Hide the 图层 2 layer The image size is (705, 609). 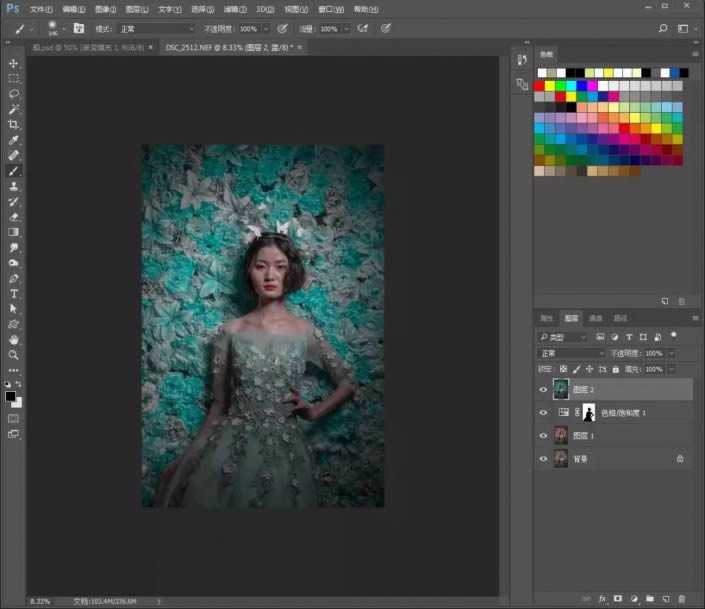coord(544,390)
